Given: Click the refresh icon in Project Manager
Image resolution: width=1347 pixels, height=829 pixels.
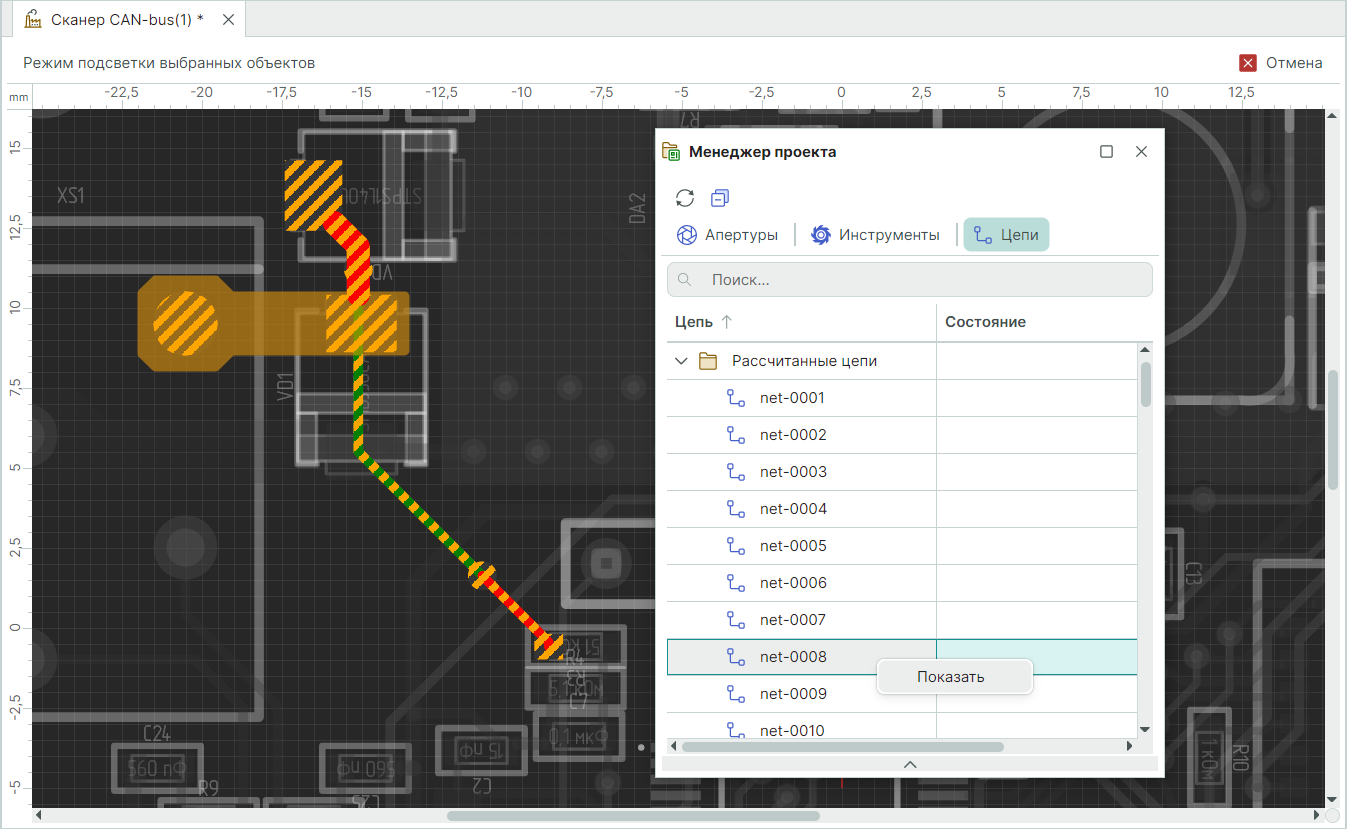Looking at the screenshot, I should coord(685,198).
